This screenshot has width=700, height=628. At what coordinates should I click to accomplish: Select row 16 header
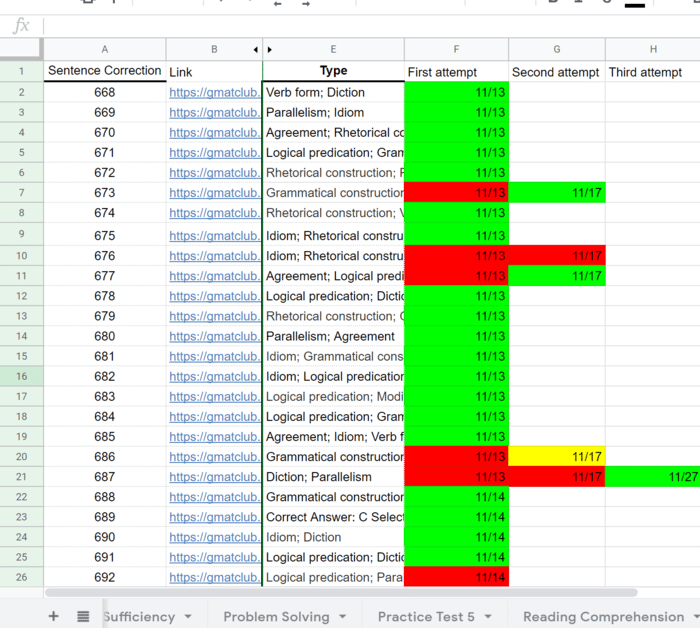click(x=21, y=376)
